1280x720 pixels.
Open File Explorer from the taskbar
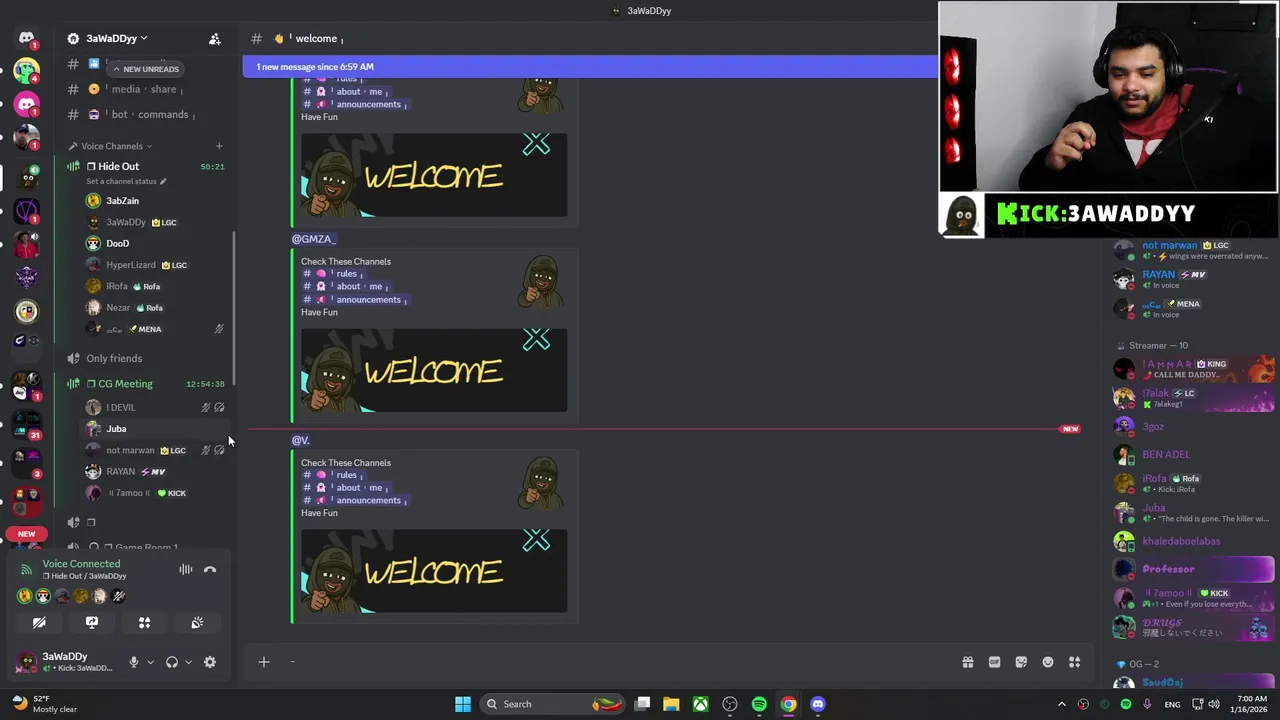pos(671,704)
